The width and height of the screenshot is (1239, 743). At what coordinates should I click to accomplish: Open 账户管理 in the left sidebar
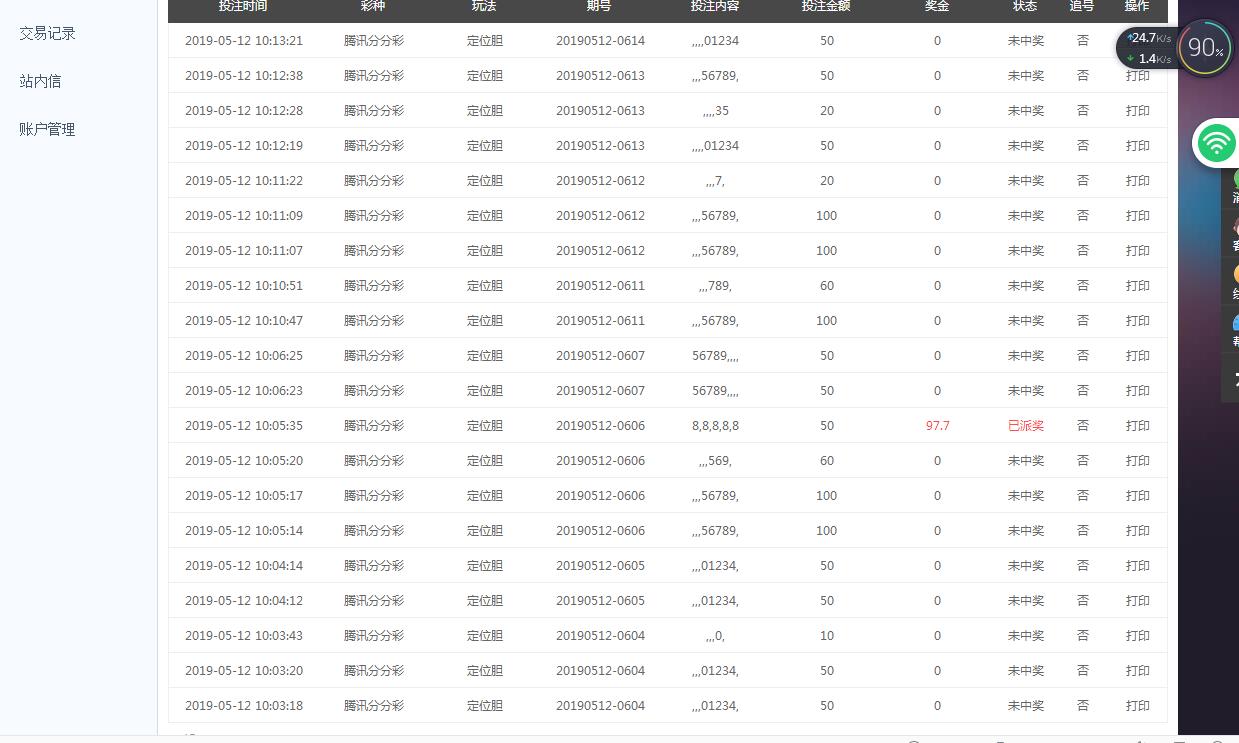click(x=47, y=129)
